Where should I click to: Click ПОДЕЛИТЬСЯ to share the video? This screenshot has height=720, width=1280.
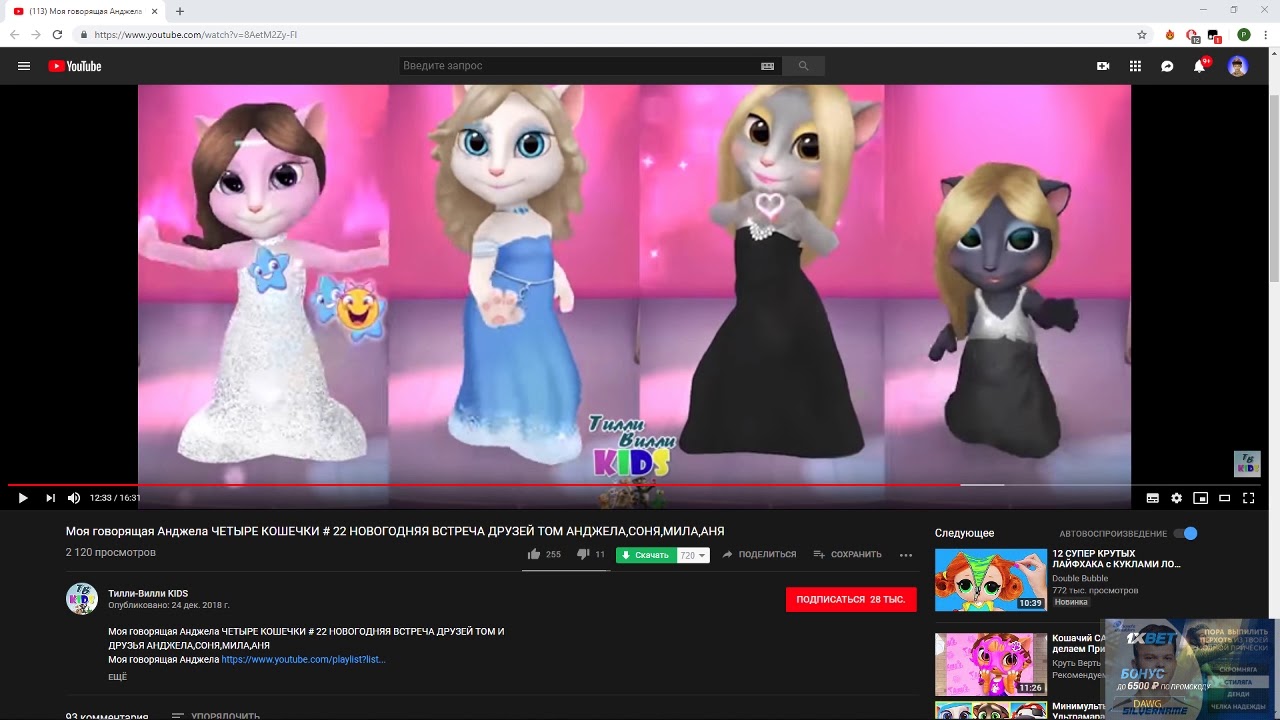[x=759, y=554]
